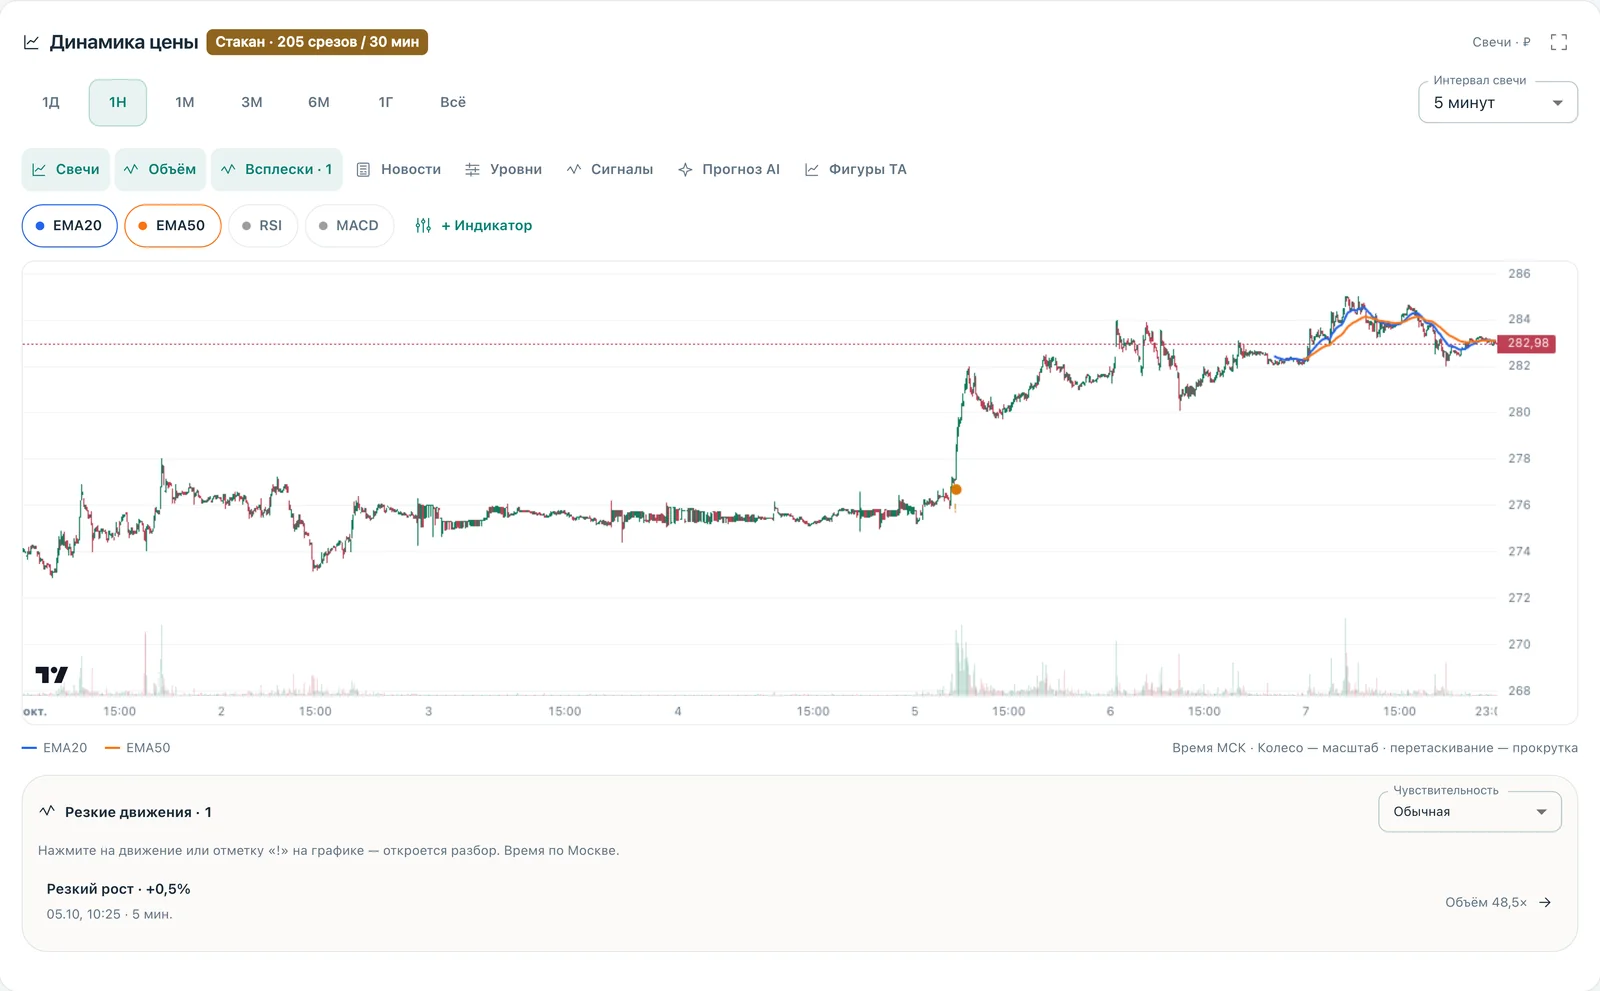This screenshot has height=991, width=1600.
Task: Open the Интервал свечи dropdown
Action: pos(1498,103)
